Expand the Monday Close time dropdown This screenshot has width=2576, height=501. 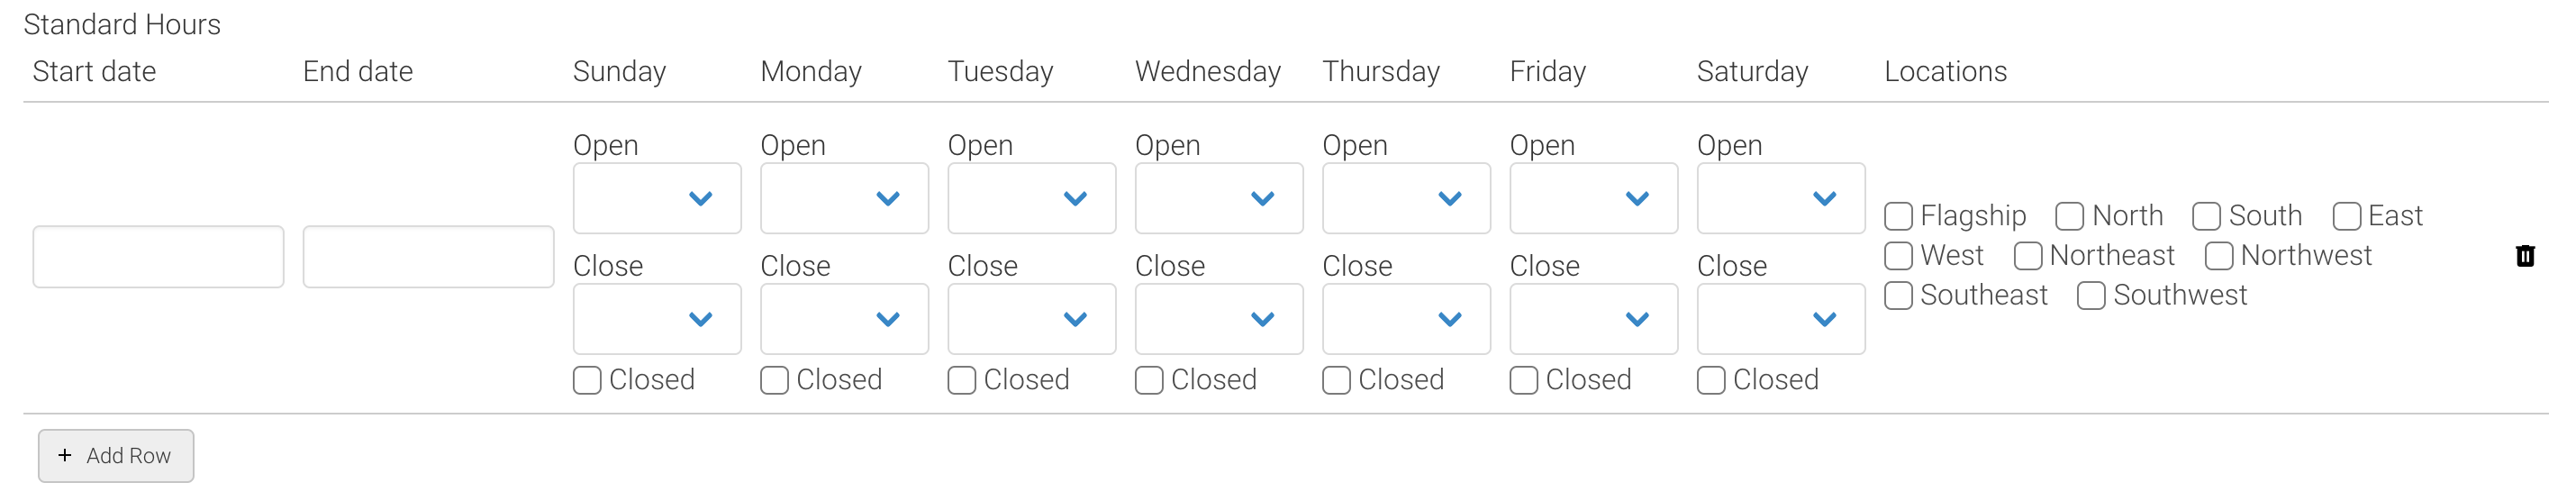[844, 319]
